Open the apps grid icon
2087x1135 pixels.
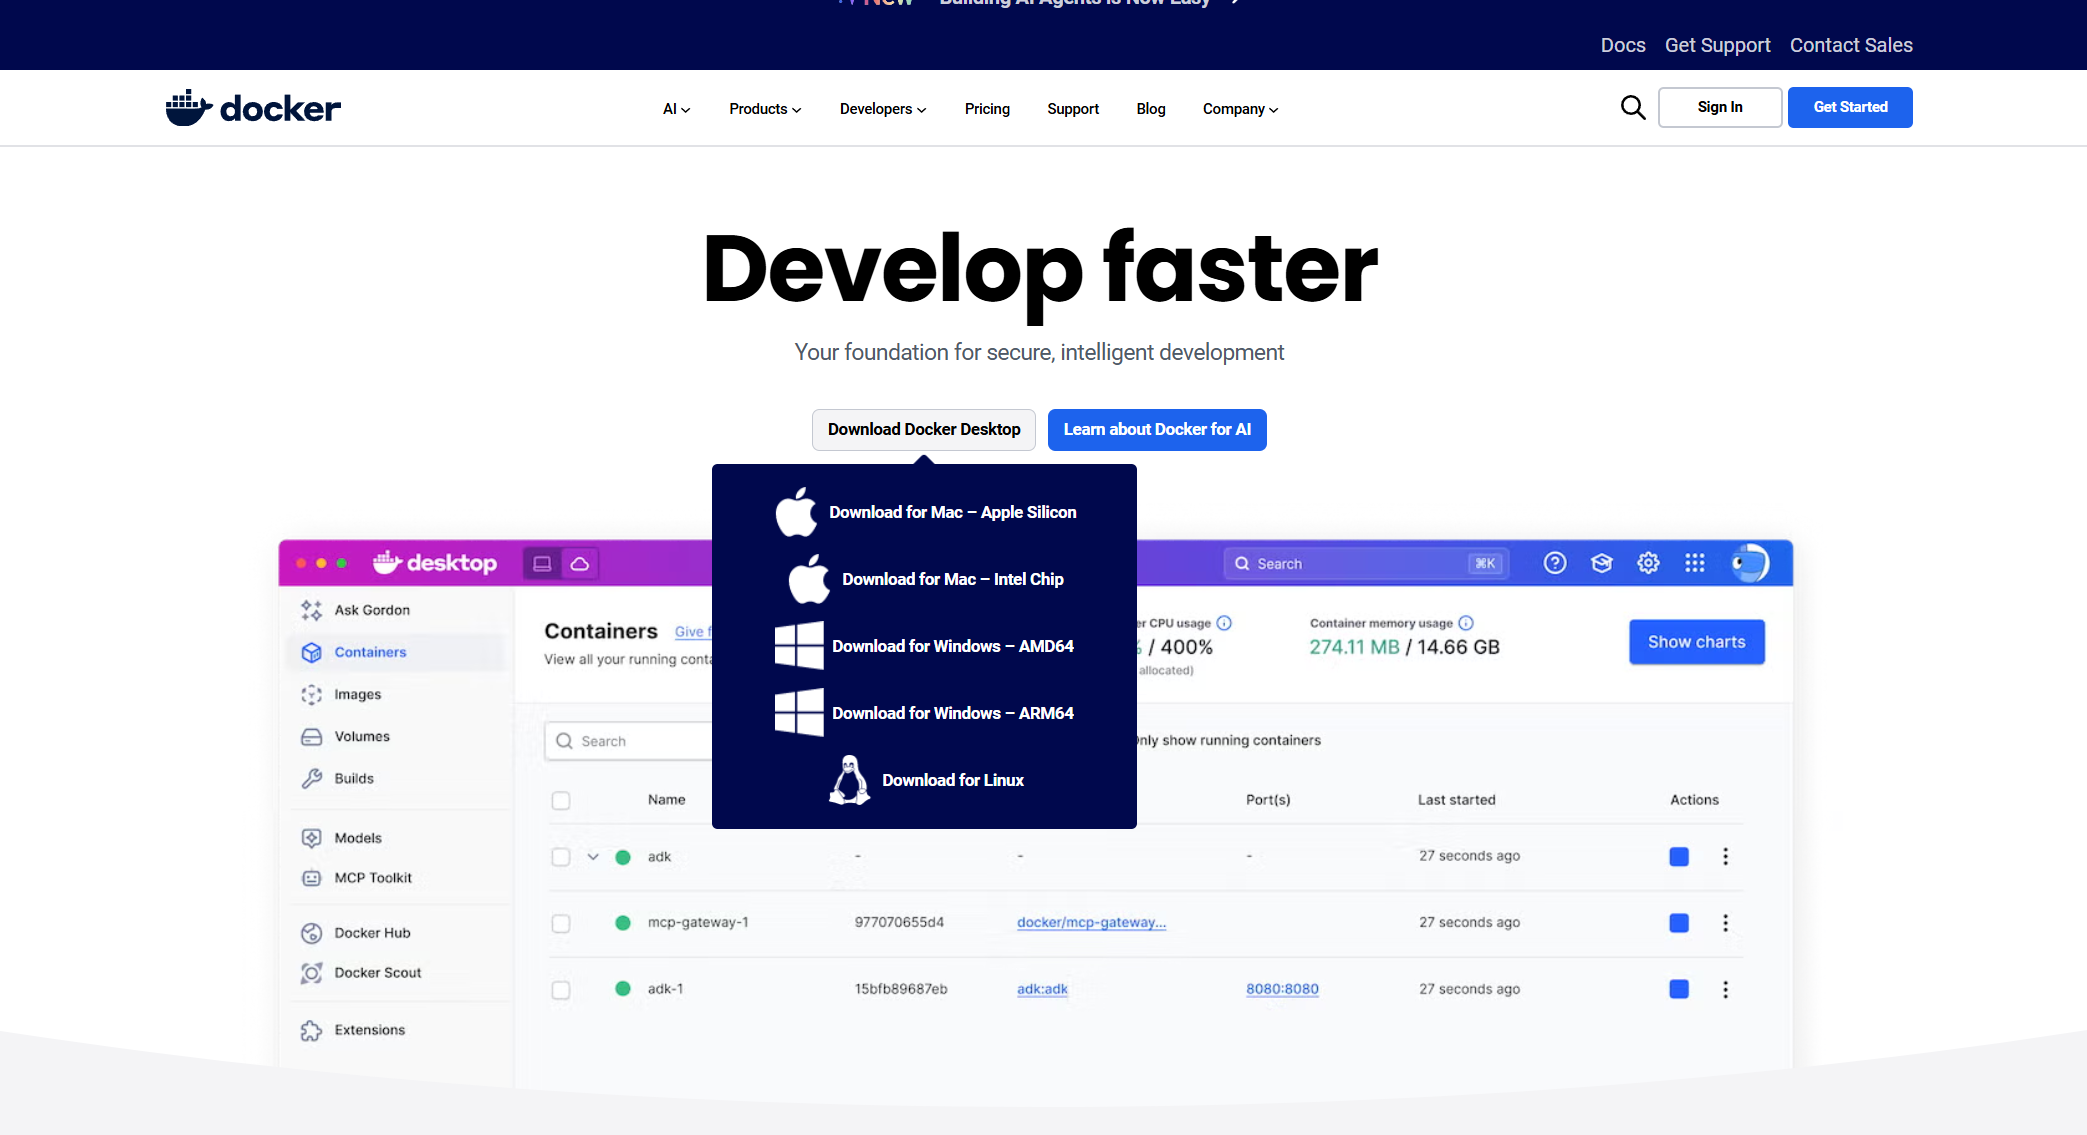1694,563
